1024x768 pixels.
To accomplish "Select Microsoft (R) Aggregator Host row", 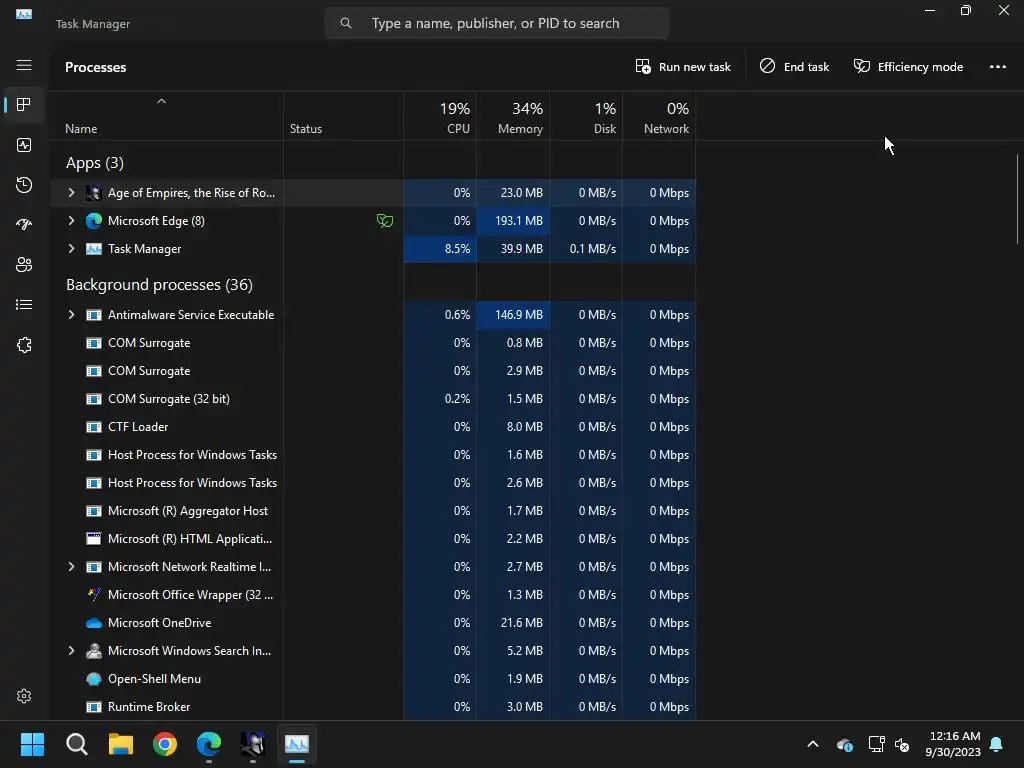I will (x=373, y=511).
